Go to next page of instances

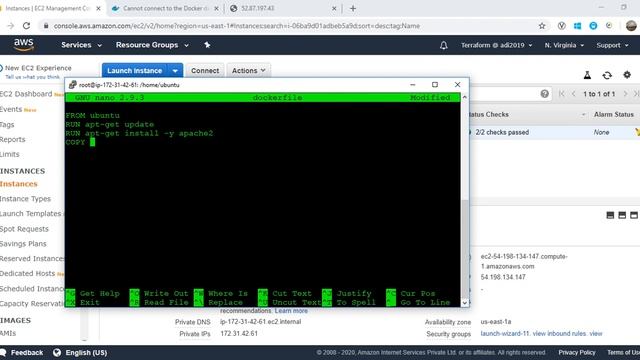click(625, 94)
